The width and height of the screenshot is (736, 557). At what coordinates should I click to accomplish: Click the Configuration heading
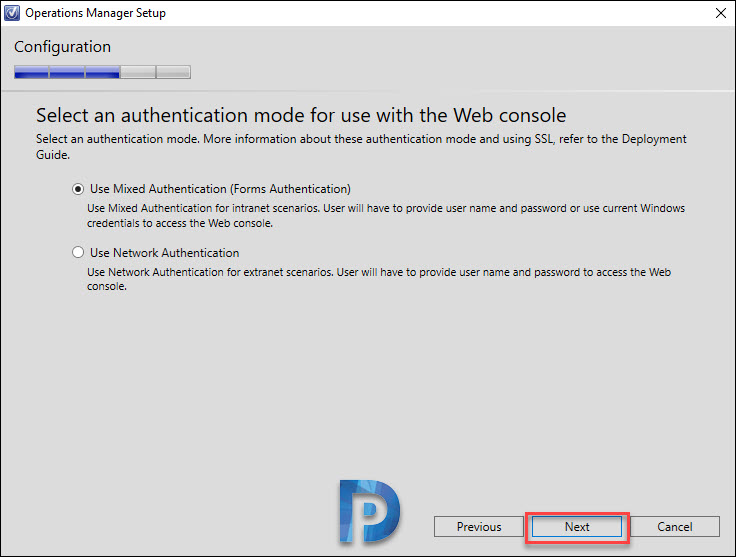62,47
